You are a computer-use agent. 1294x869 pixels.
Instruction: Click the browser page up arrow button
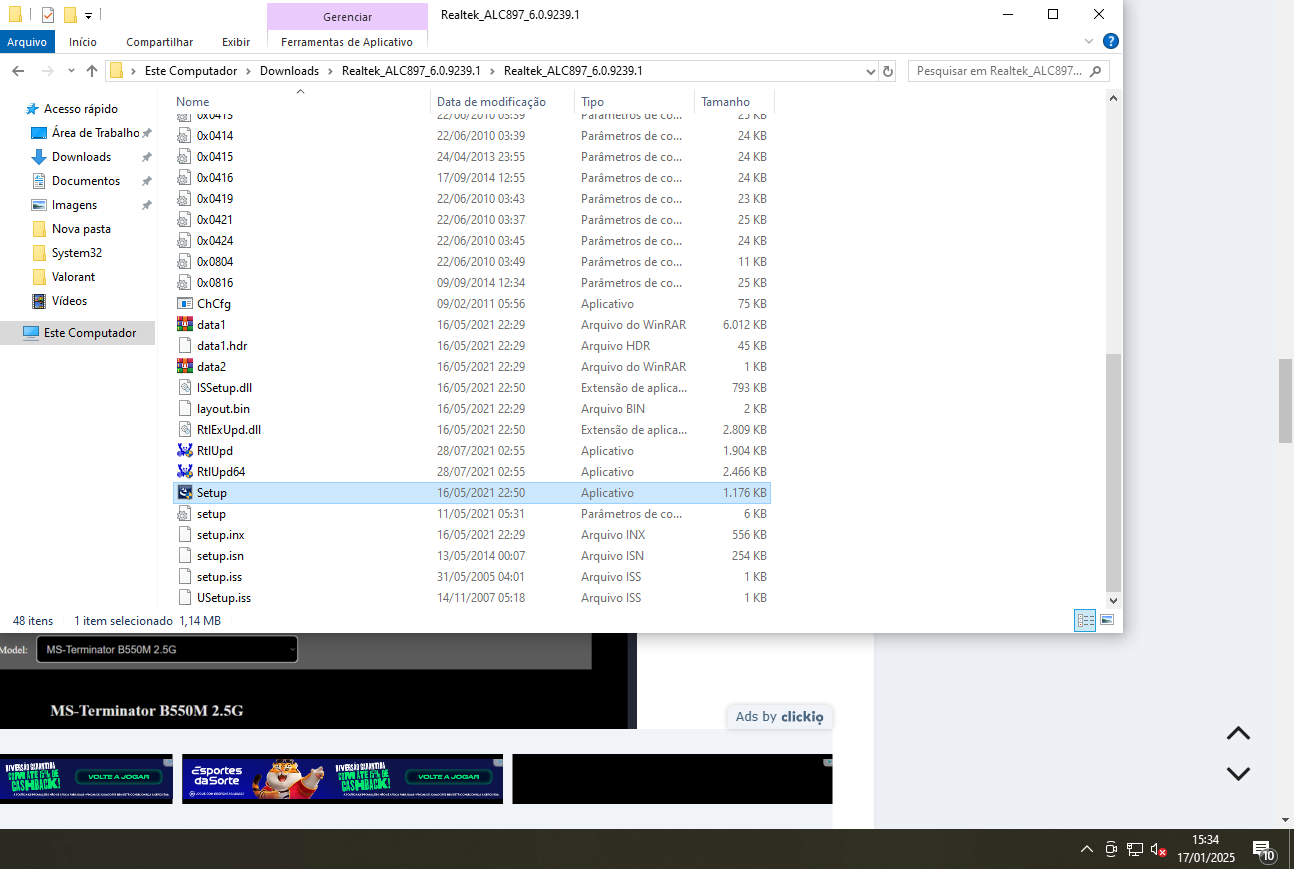click(x=1238, y=733)
